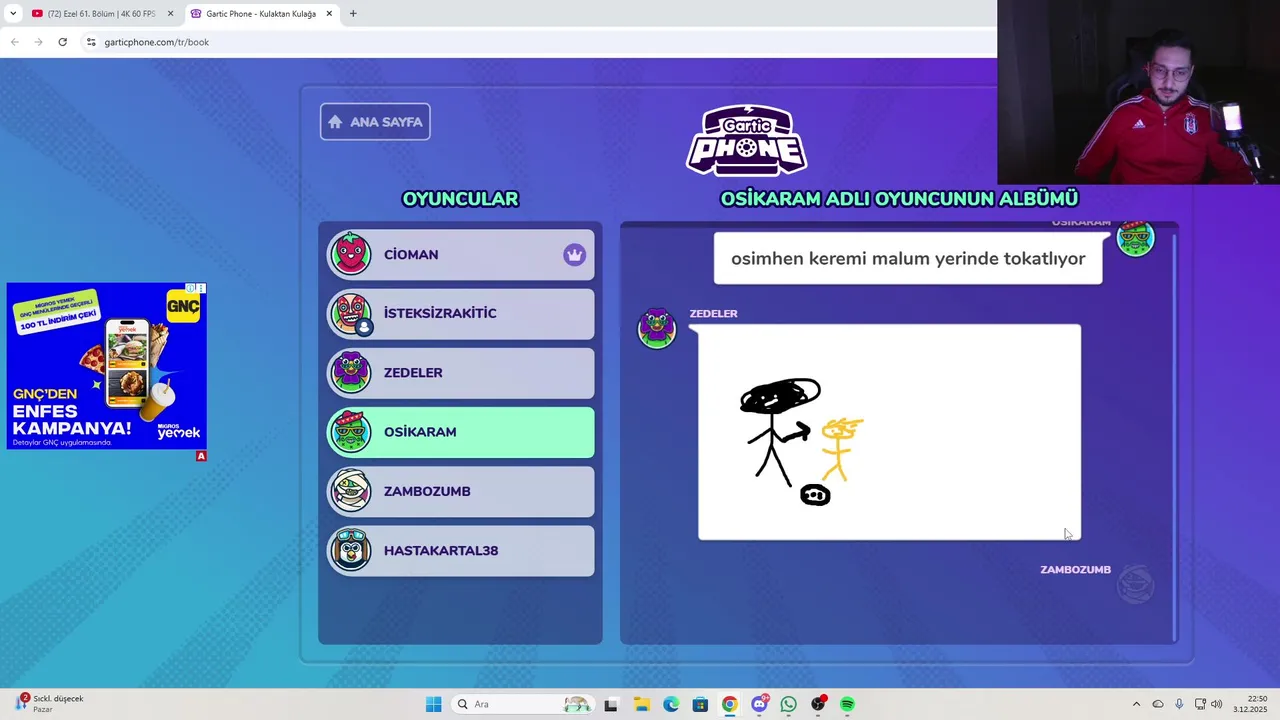Click the faded ZAMBOZUMB avatar in the album
This screenshot has width=1280, height=720.
[1135, 585]
